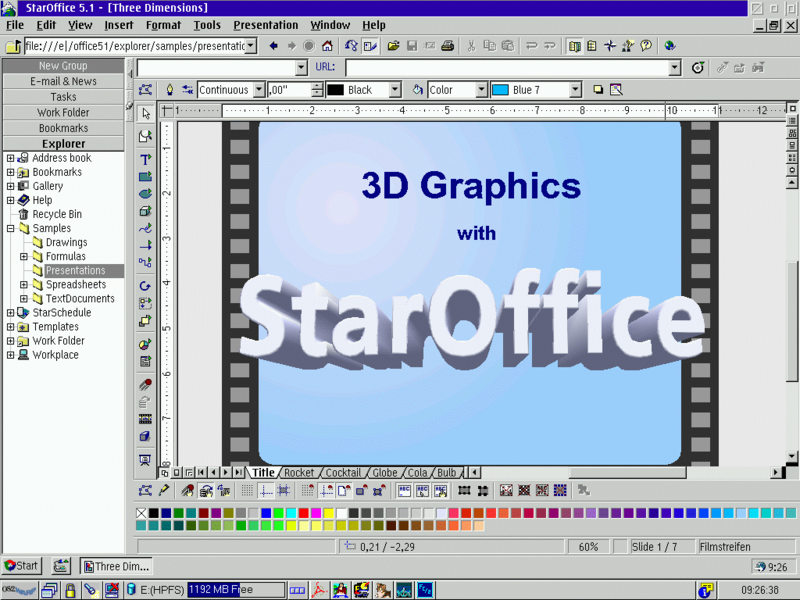The image size is (800, 600).
Task: Open the Presentation menu
Action: [266, 25]
